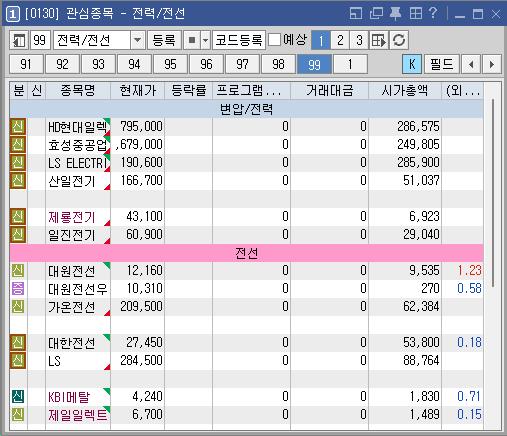Screen dimensions: 507x436
Task: Click the 등록 button
Action: [164, 40]
